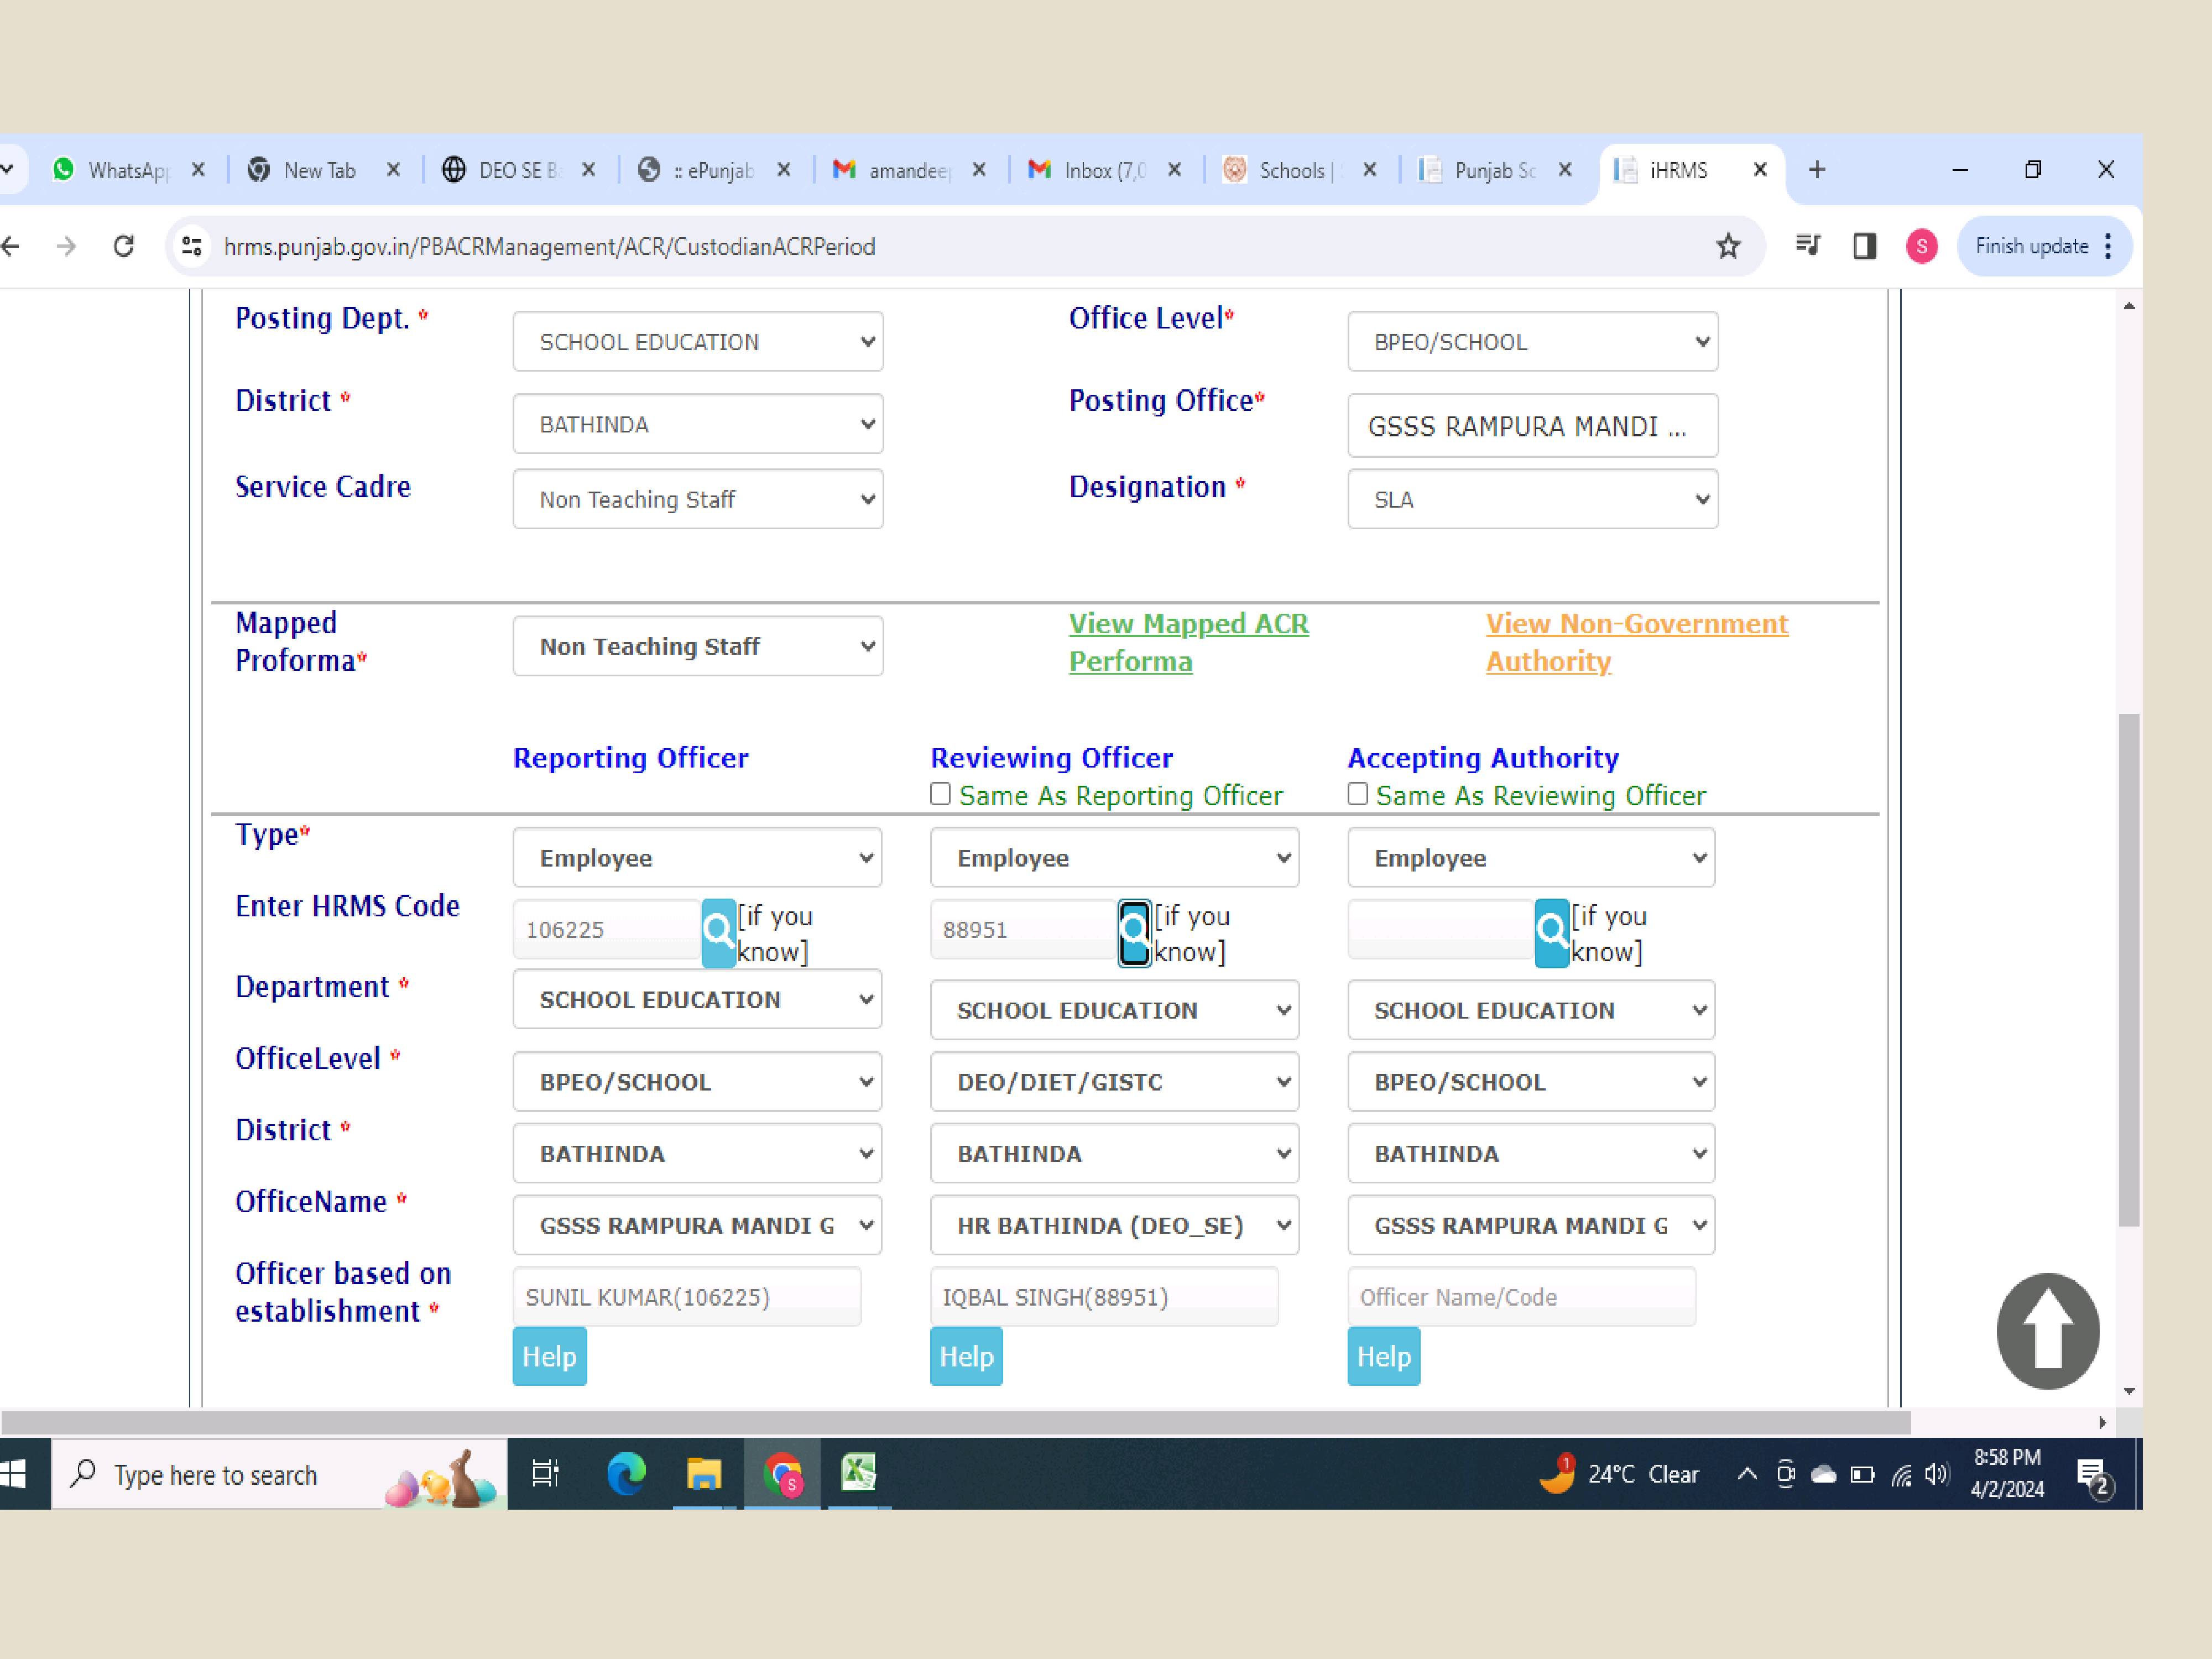2212x1659 pixels.
Task: Check Same As Reviewing Officer box
Action: pos(1357,794)
